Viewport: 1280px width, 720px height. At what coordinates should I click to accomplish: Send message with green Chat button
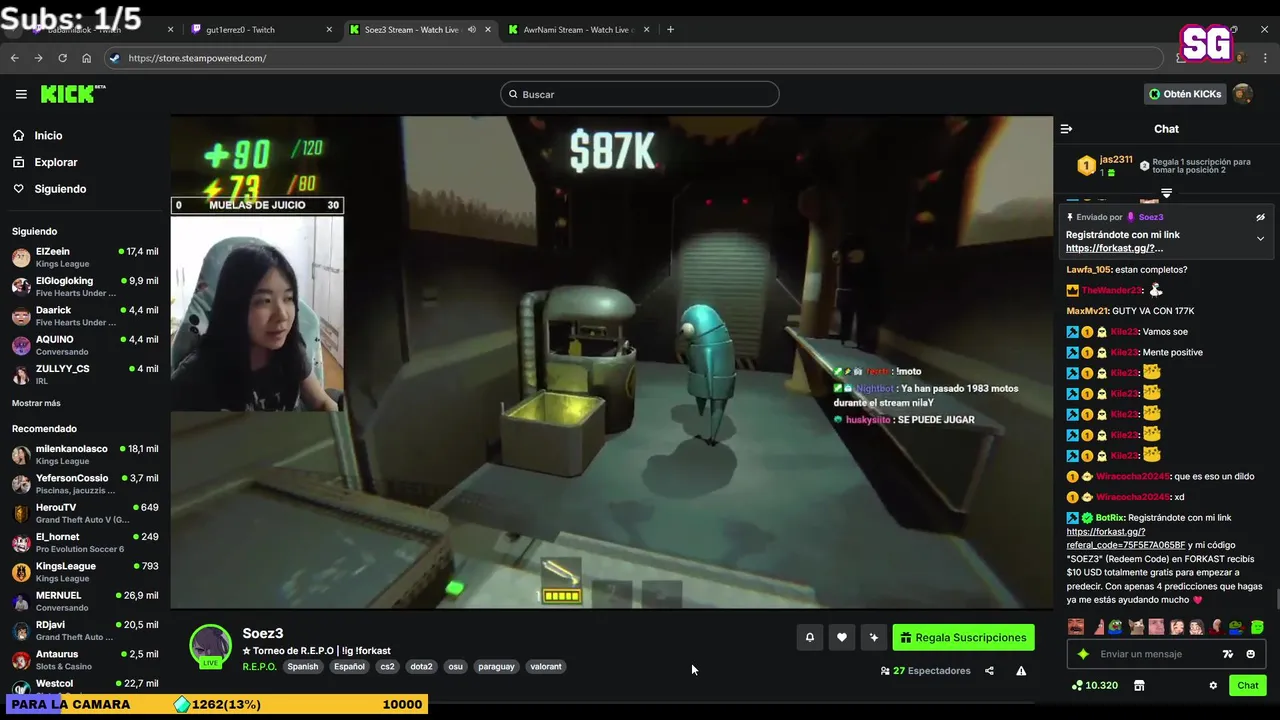(x=1248, y=685)
